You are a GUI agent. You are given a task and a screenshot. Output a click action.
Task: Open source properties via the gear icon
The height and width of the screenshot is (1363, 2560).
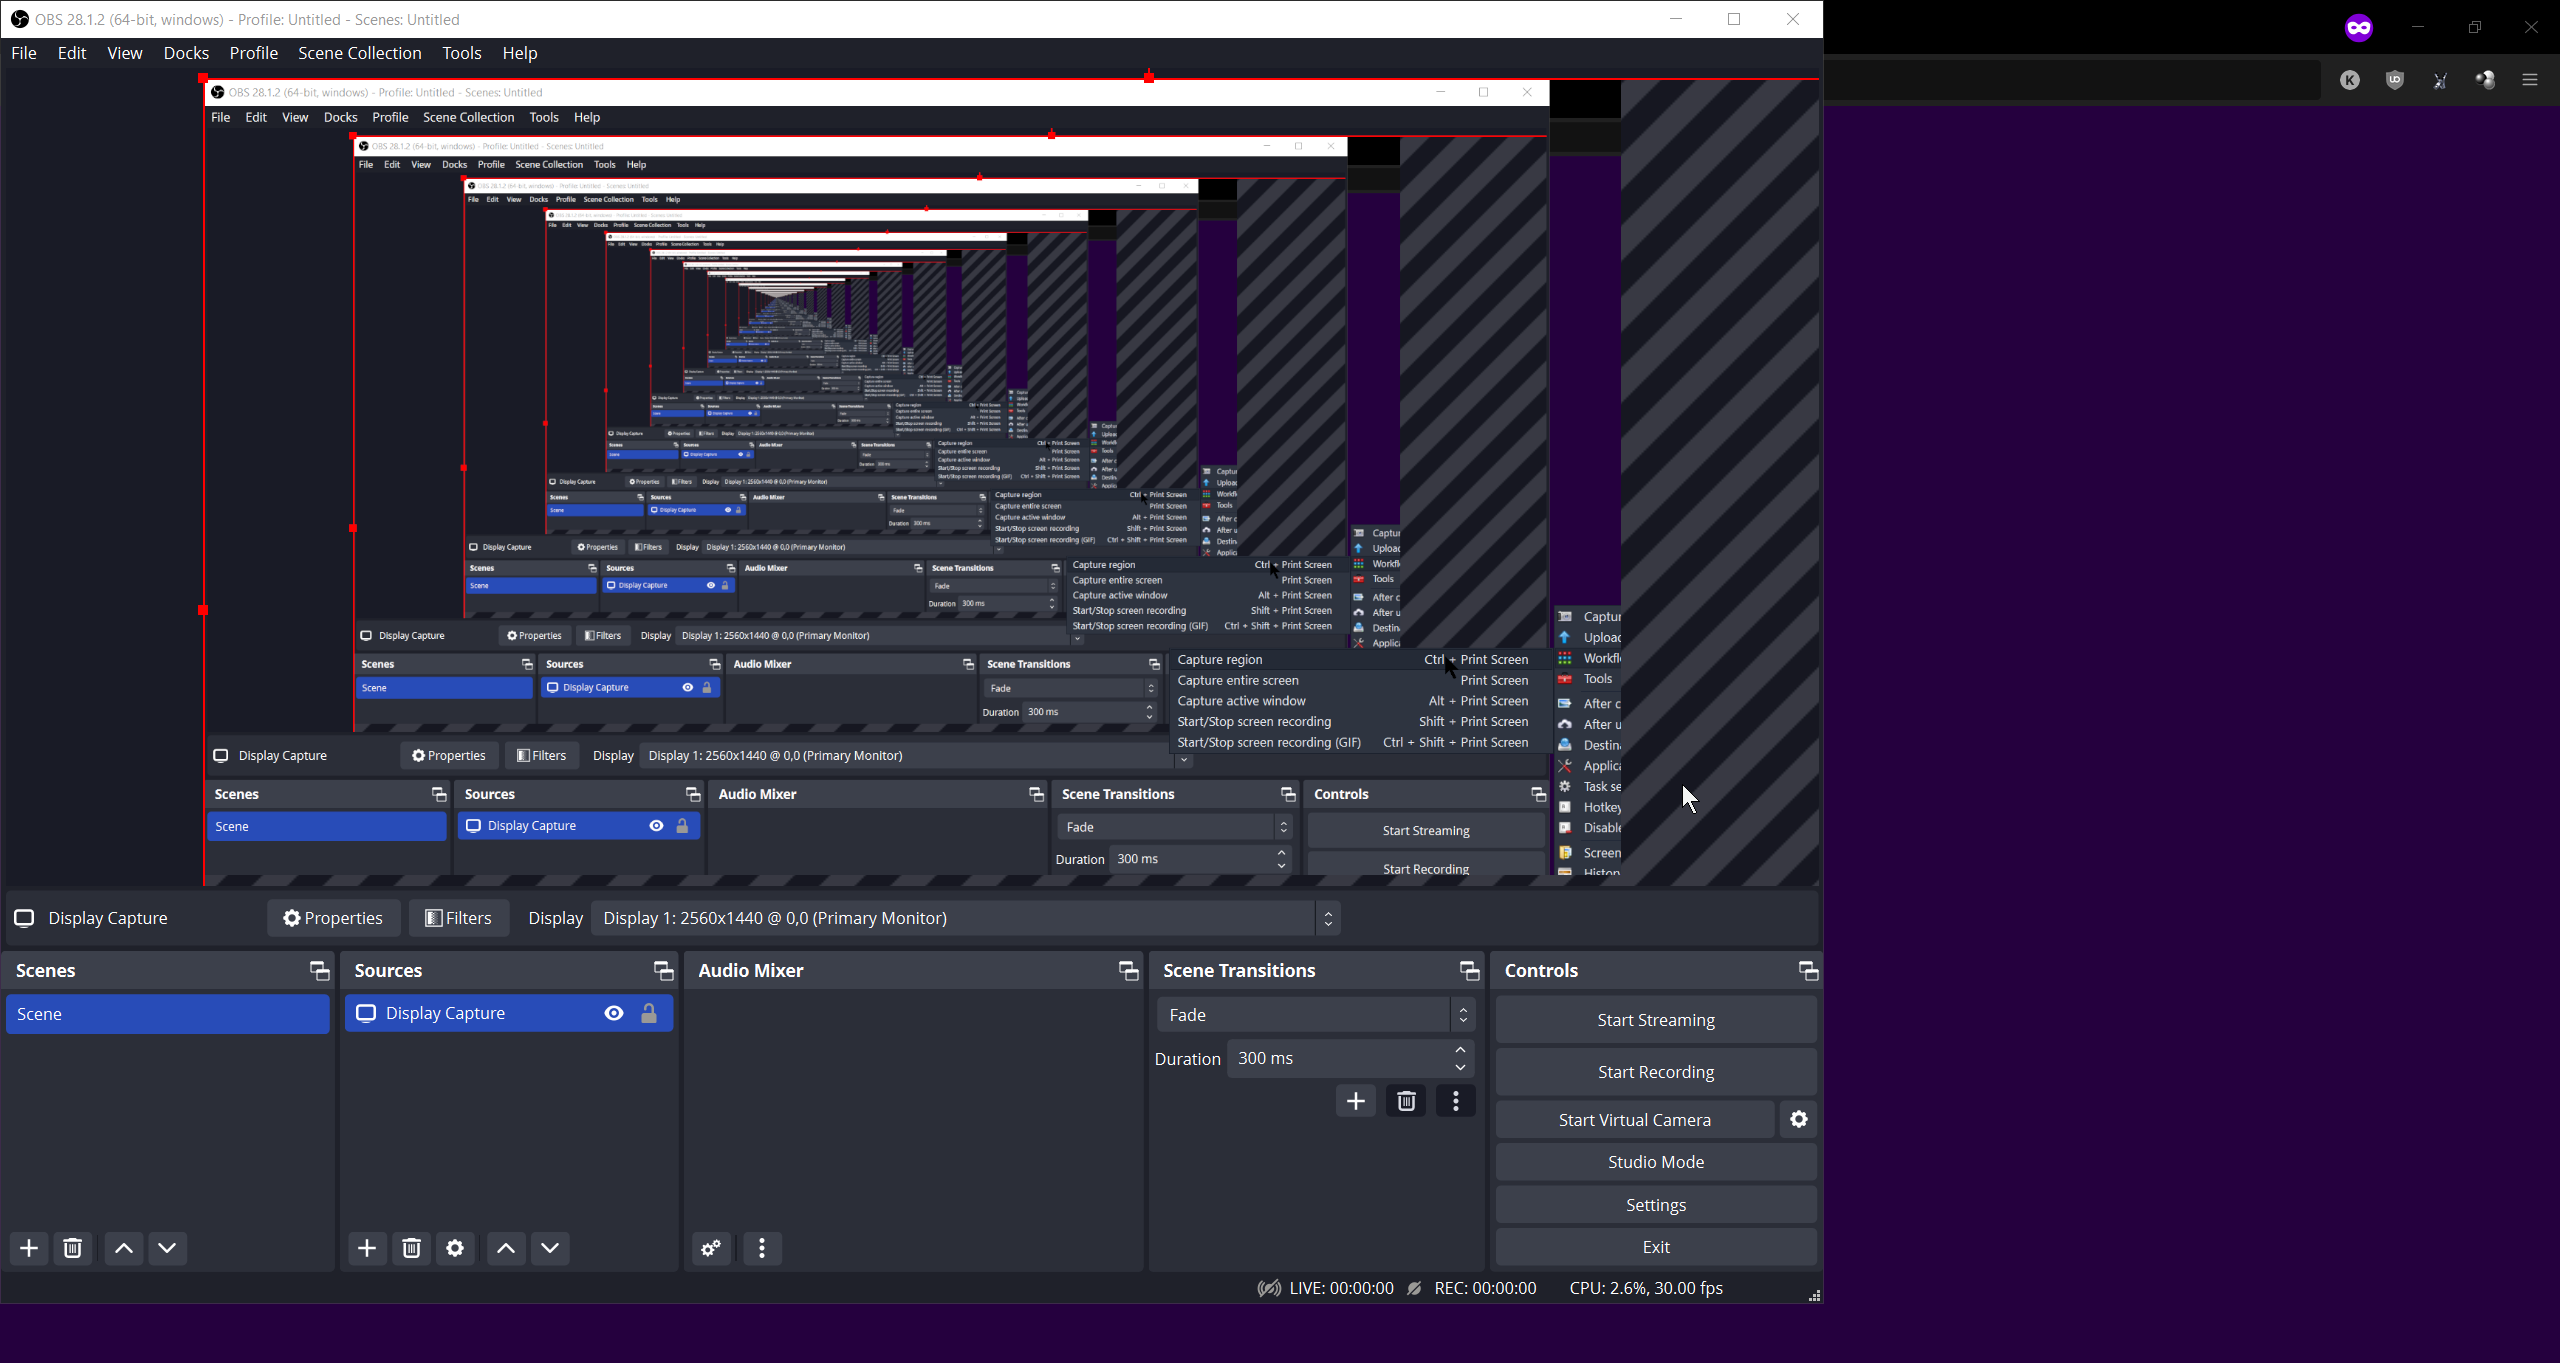(x=455, y=1248)
